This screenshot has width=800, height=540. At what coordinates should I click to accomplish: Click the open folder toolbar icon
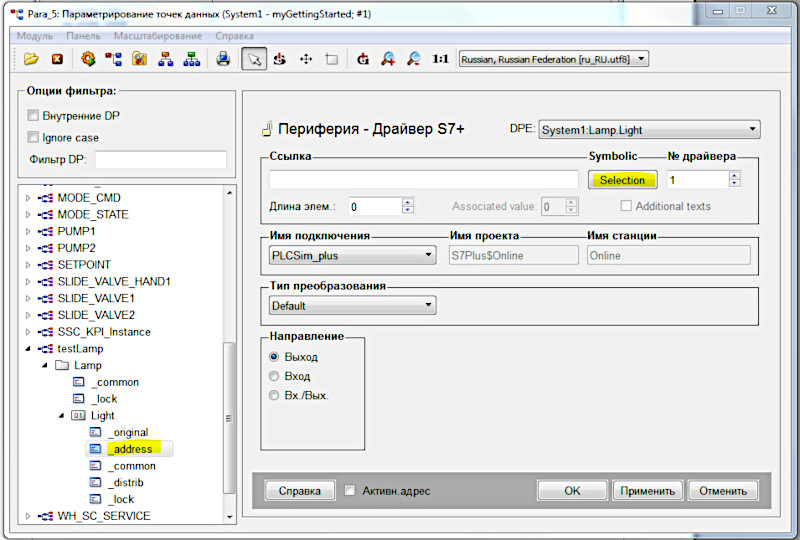[x=31, y=59]
